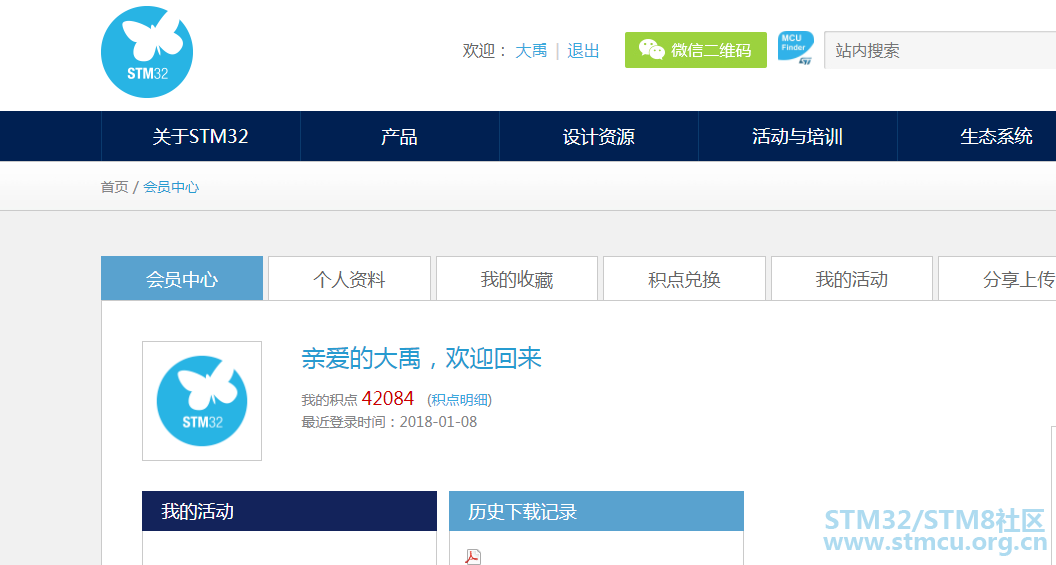Open the 产品 menu
The height and width of the screenshot is (565, 1056).
(399, 137)
